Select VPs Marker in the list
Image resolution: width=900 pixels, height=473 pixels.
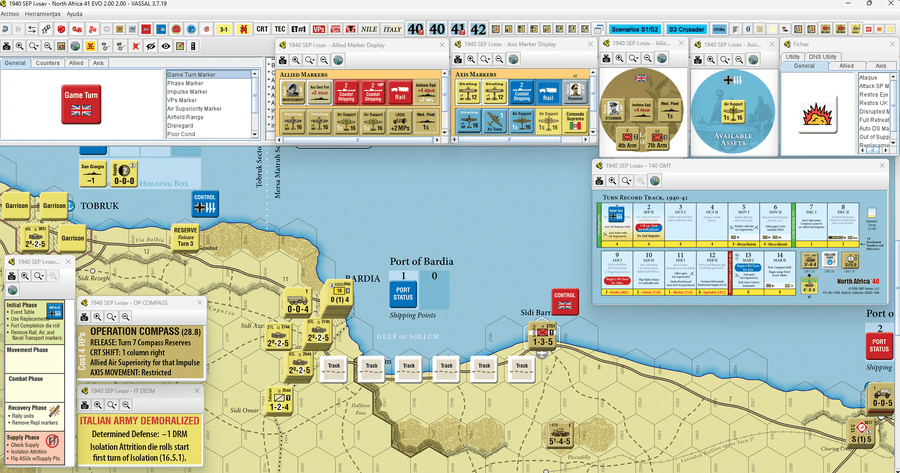coord(208,100)
